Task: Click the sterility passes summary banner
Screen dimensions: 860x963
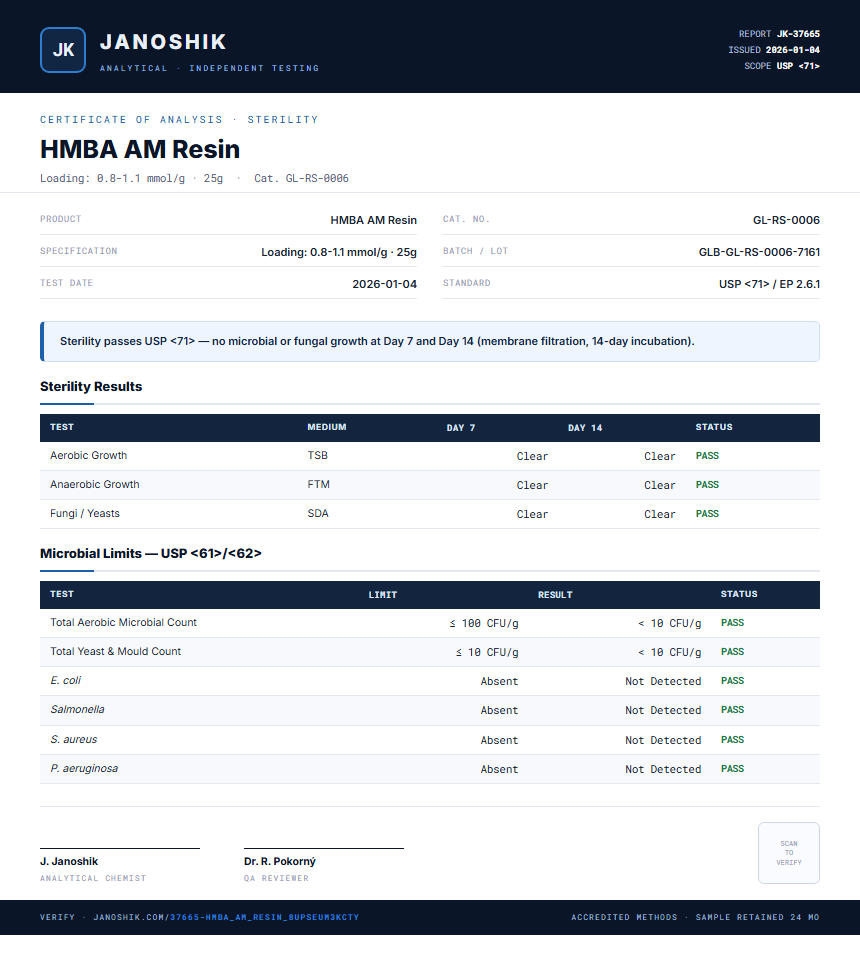Action: click(429, 341)
